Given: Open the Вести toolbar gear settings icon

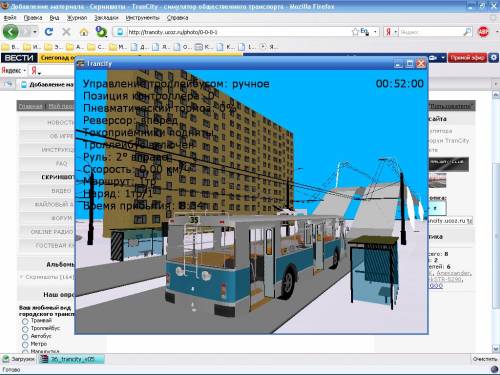Looking at the screenshot, I should click(x=494, y=58).
